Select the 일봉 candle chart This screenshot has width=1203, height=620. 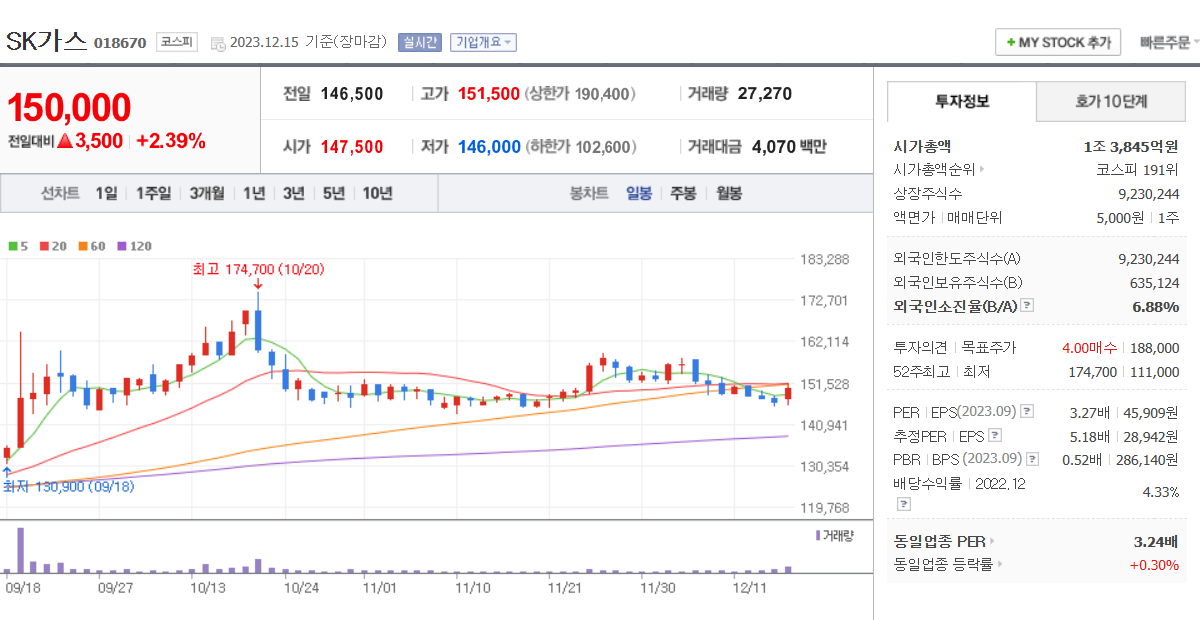pos(639,194)
